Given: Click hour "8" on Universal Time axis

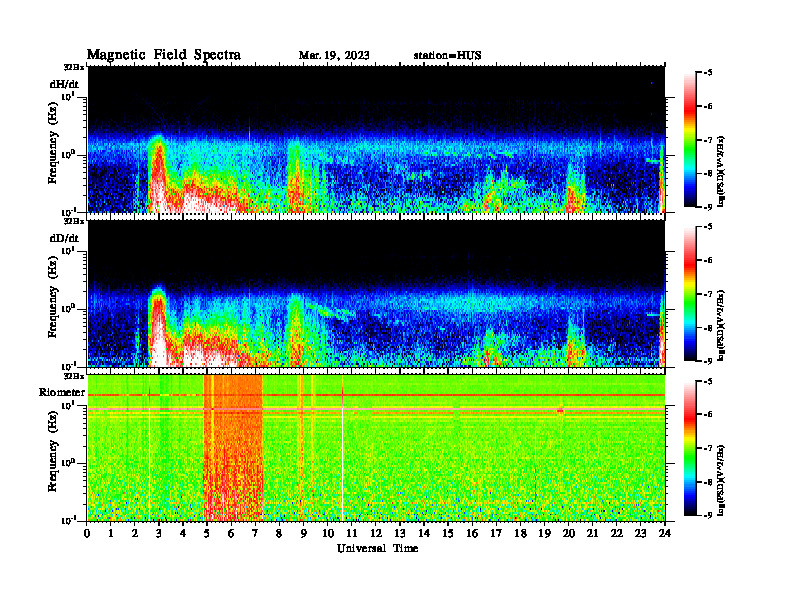Looking at the screenshot, I should tap(279, 534).
